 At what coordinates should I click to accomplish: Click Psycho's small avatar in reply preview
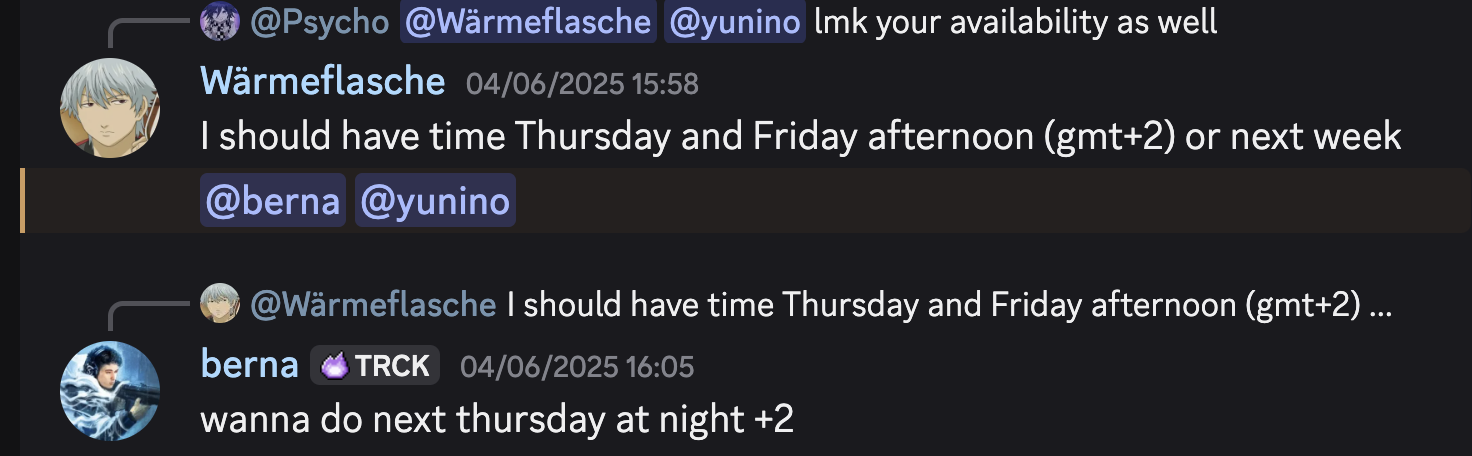(220, 21)
